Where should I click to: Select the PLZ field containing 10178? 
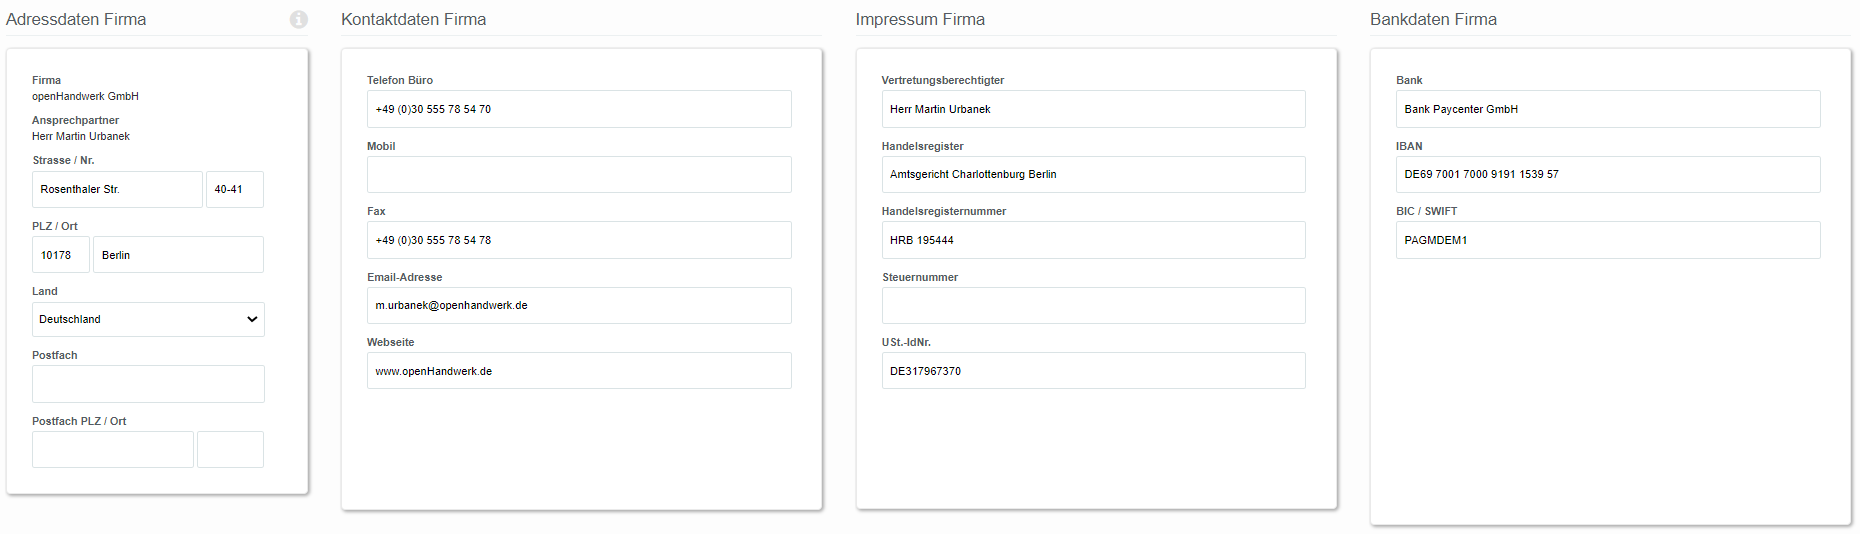pos(61,255)
